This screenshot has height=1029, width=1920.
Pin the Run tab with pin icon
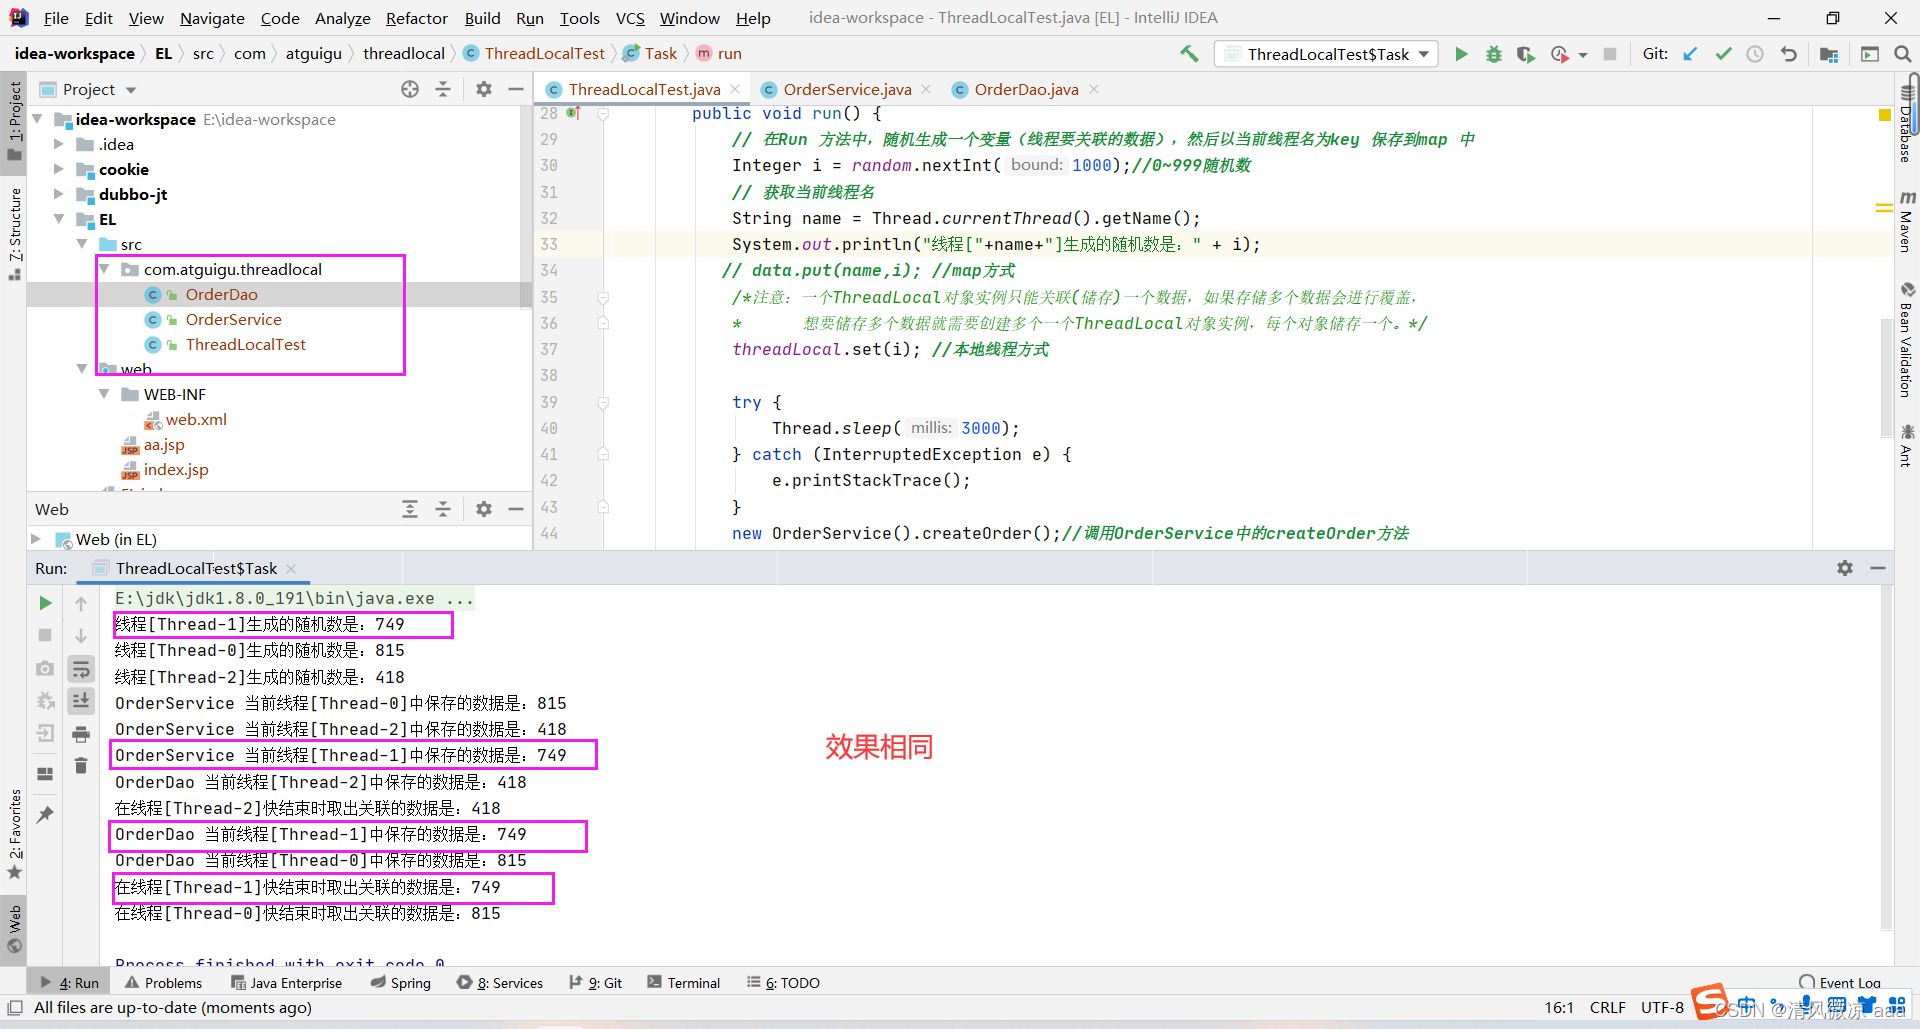click(45, 814)
